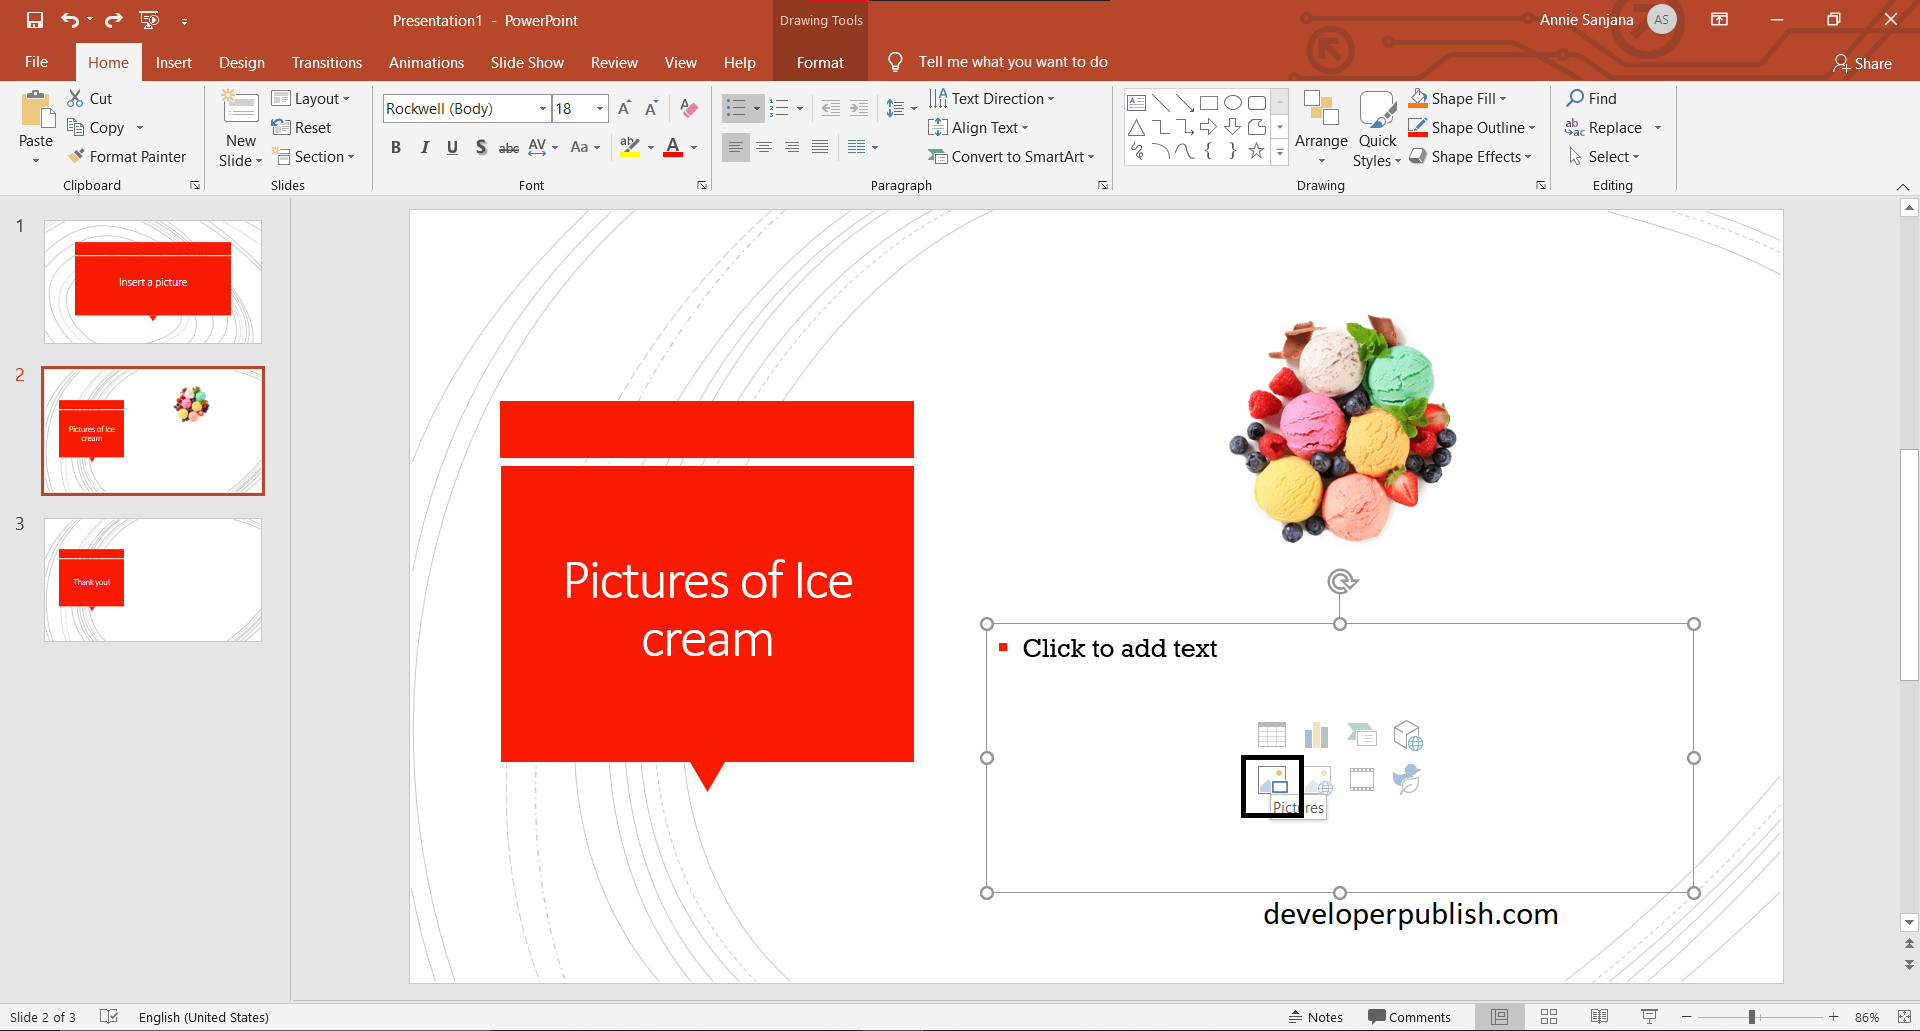Open the Convert to SmartArt tool
This screenshot has width=1920, height=1031.
click(x=1012, y=156)
